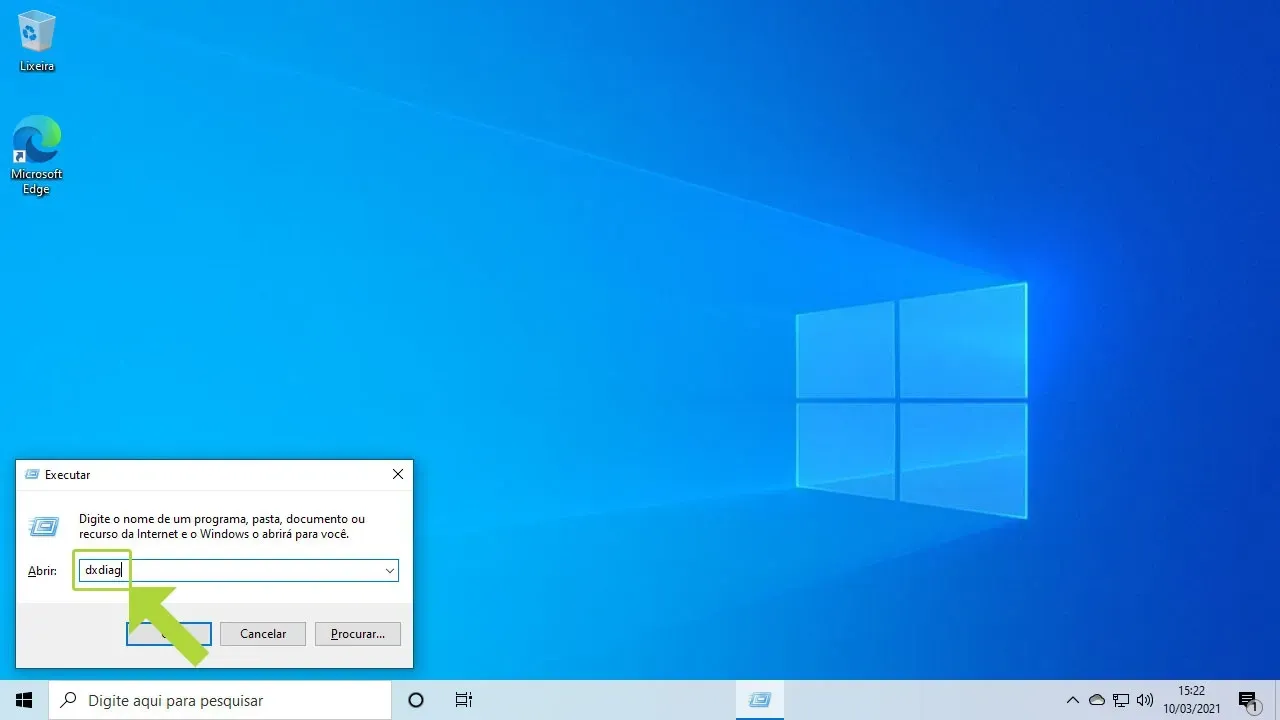
Task: Show hidden tray icons with the chevron
Action: [x=1073, y=700]
